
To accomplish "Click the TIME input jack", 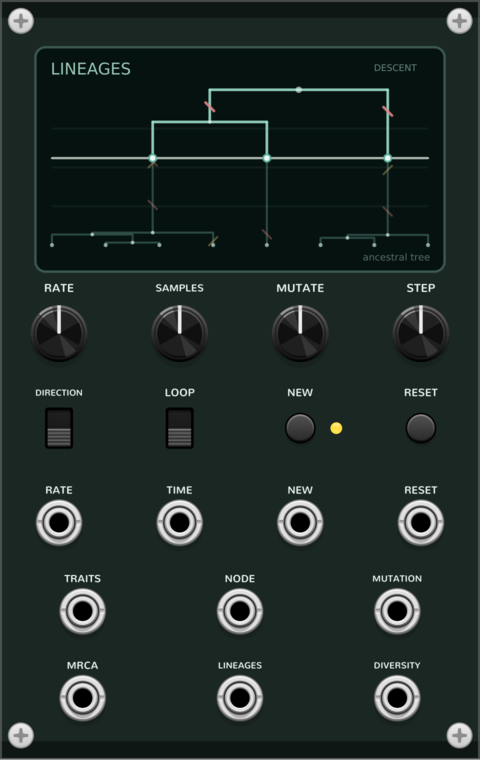I will pos(179,522).
